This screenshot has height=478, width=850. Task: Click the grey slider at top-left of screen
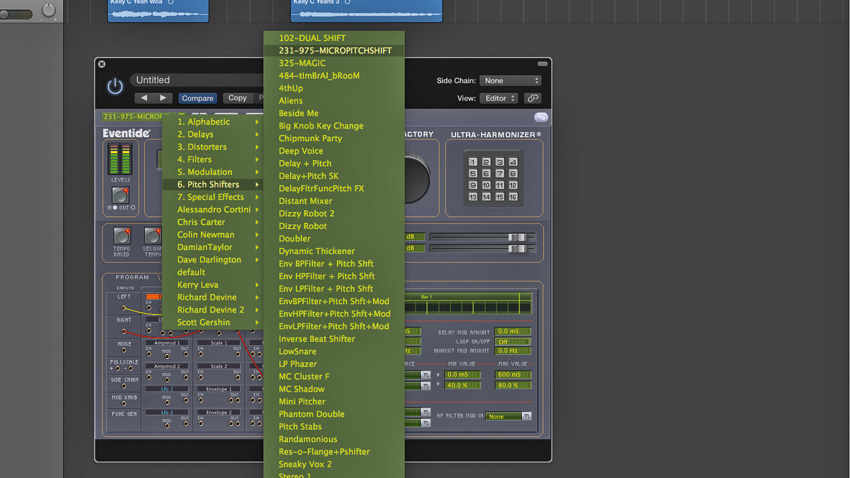tap(16, 15)
